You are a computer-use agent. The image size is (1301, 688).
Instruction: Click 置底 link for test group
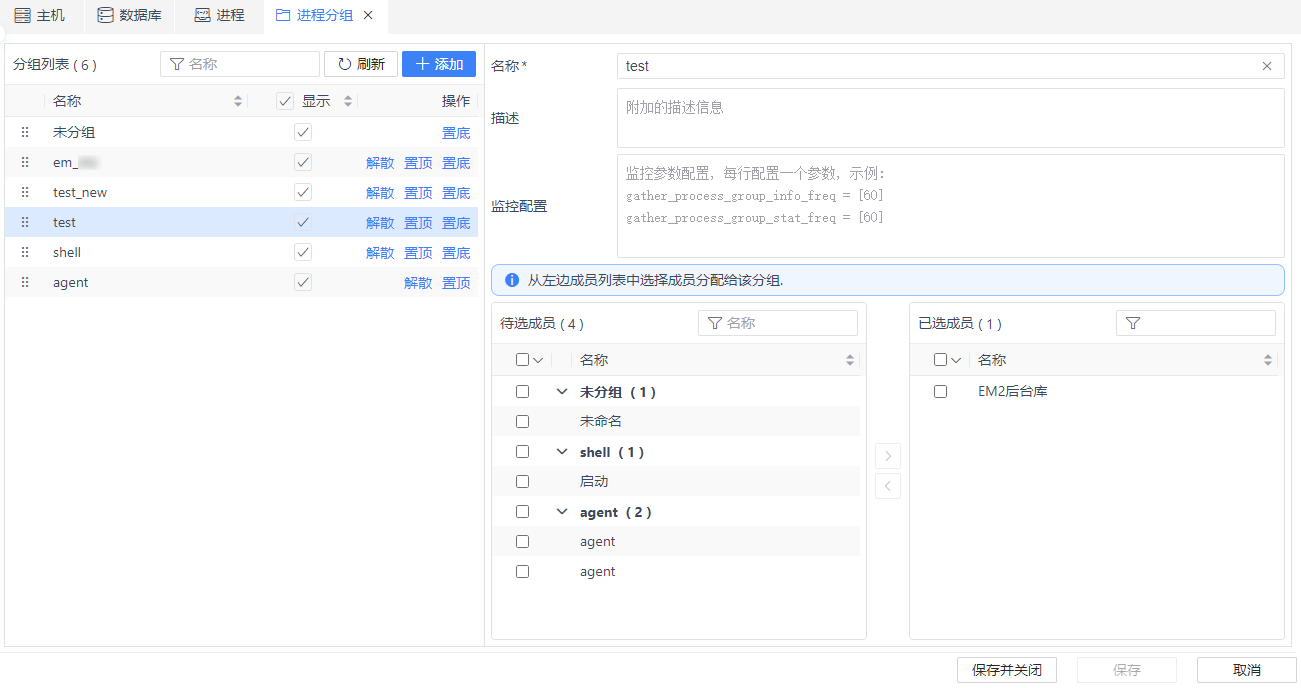456,223
